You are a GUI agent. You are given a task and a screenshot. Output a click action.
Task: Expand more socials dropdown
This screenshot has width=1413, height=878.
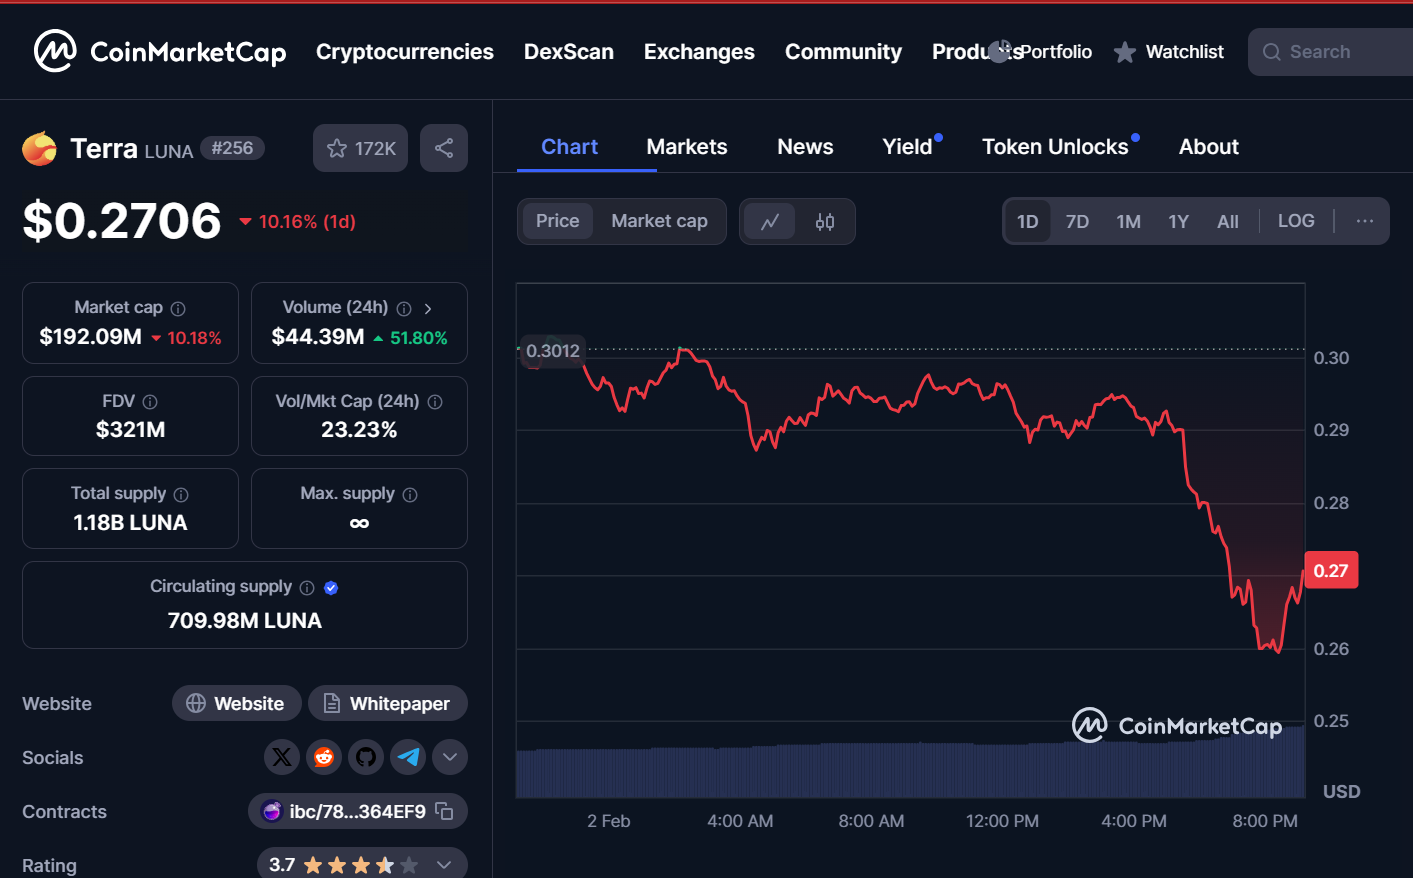click(x=450, y=757)
